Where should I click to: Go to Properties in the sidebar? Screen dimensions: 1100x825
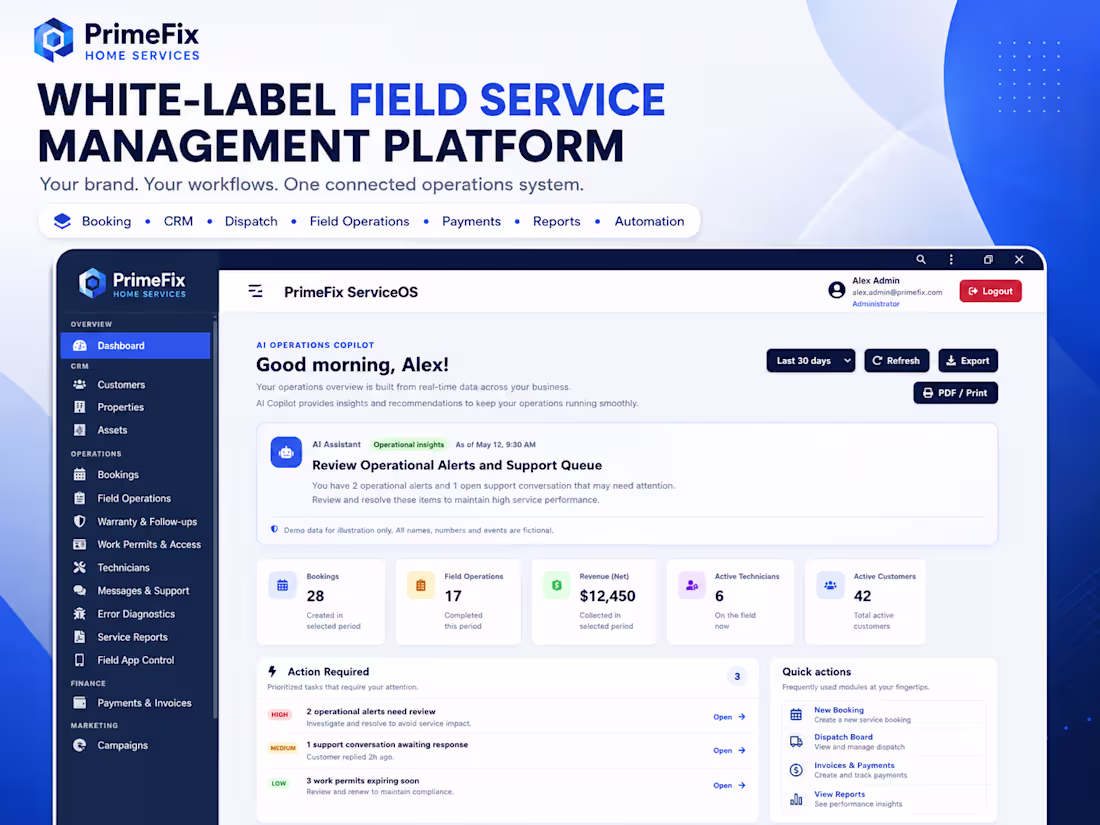point(135,407)
